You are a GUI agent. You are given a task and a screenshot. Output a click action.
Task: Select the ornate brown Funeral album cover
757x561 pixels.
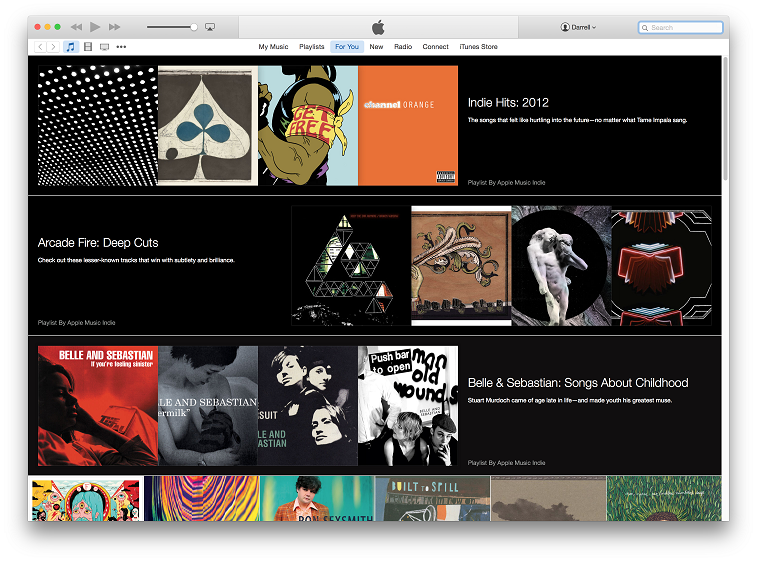461,266
